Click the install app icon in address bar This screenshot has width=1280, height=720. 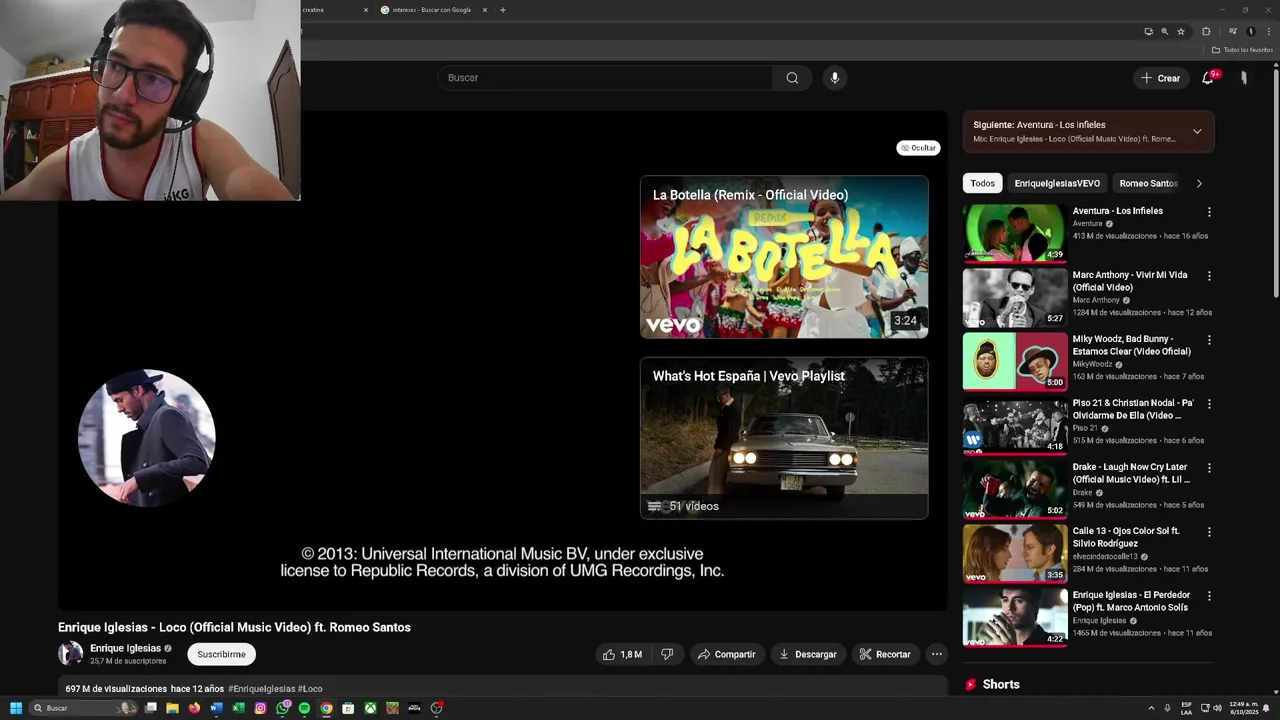tap(1148, 31)
